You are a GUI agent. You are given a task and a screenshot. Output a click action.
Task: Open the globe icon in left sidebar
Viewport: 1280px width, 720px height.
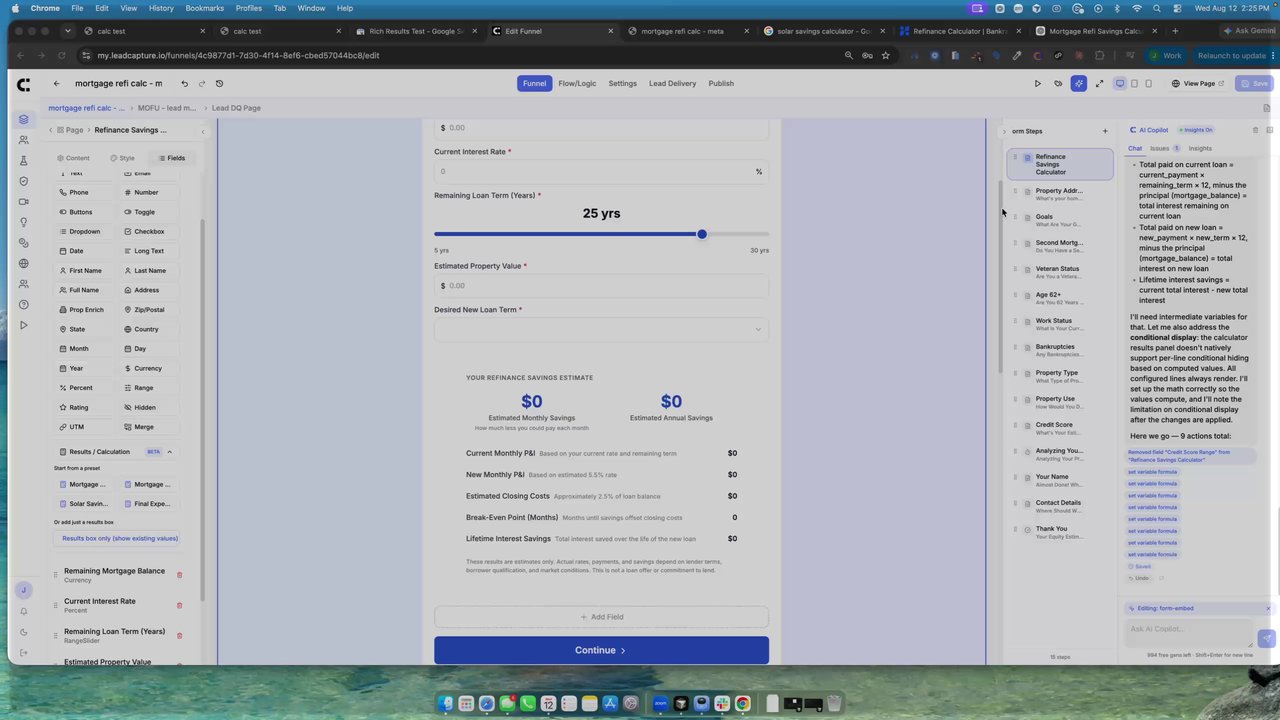coord(24,264)
